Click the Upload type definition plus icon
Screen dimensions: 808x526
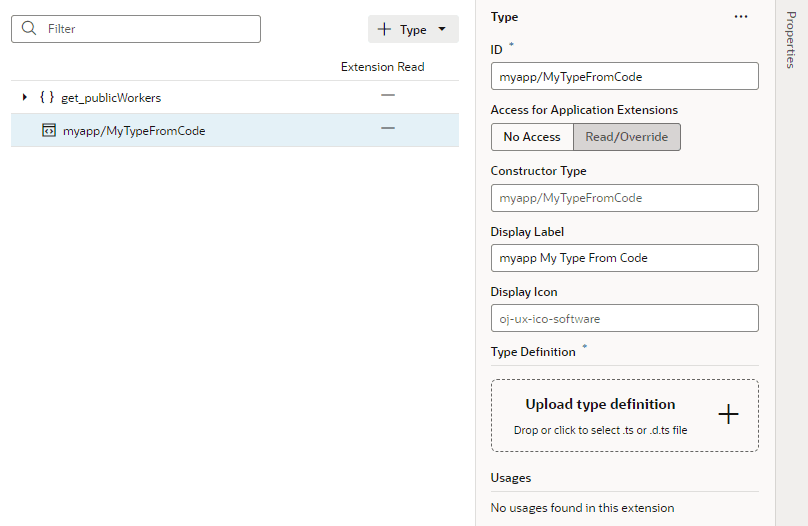728,414
